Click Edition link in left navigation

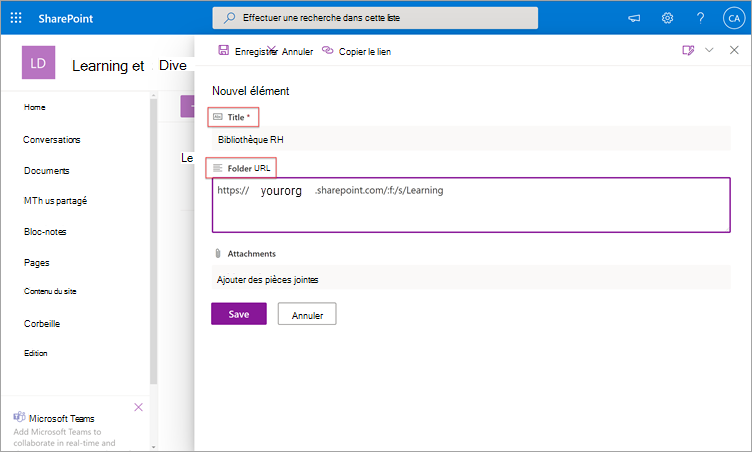35,353
